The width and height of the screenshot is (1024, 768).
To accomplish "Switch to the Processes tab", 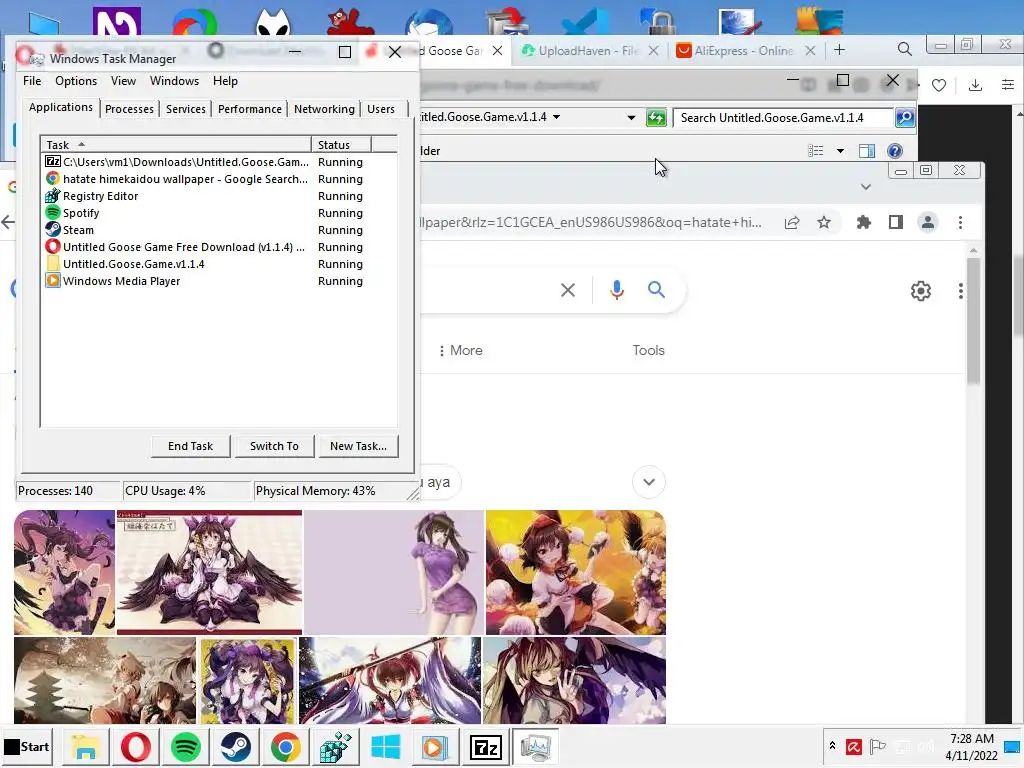I will coord(129,109).
